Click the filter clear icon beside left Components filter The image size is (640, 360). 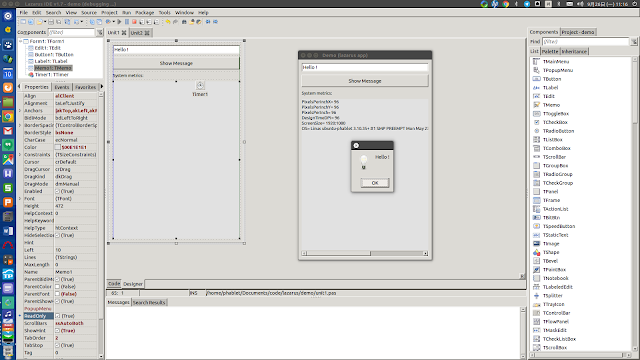tap(100, 32)
